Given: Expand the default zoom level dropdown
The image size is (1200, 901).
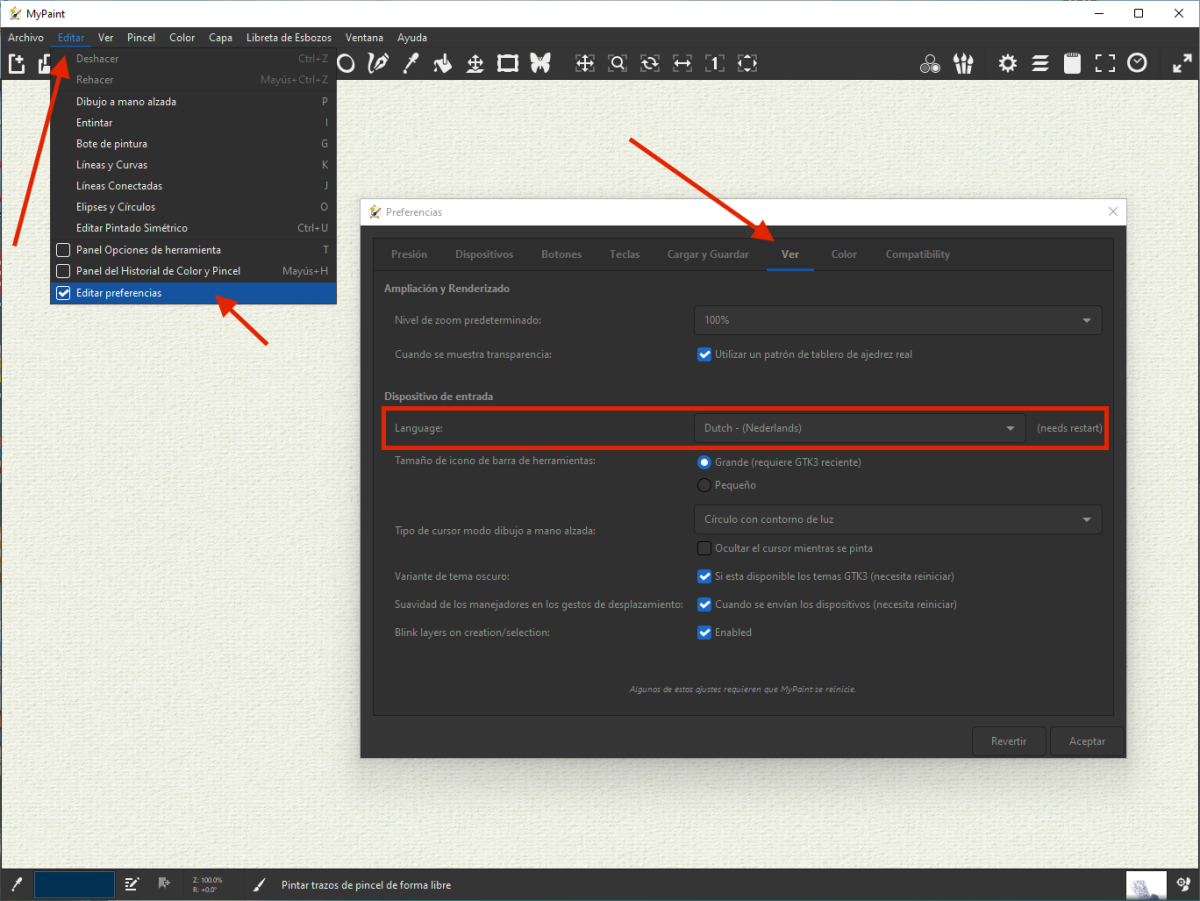Looking at the screenshot, I should (x=897, y=320).
